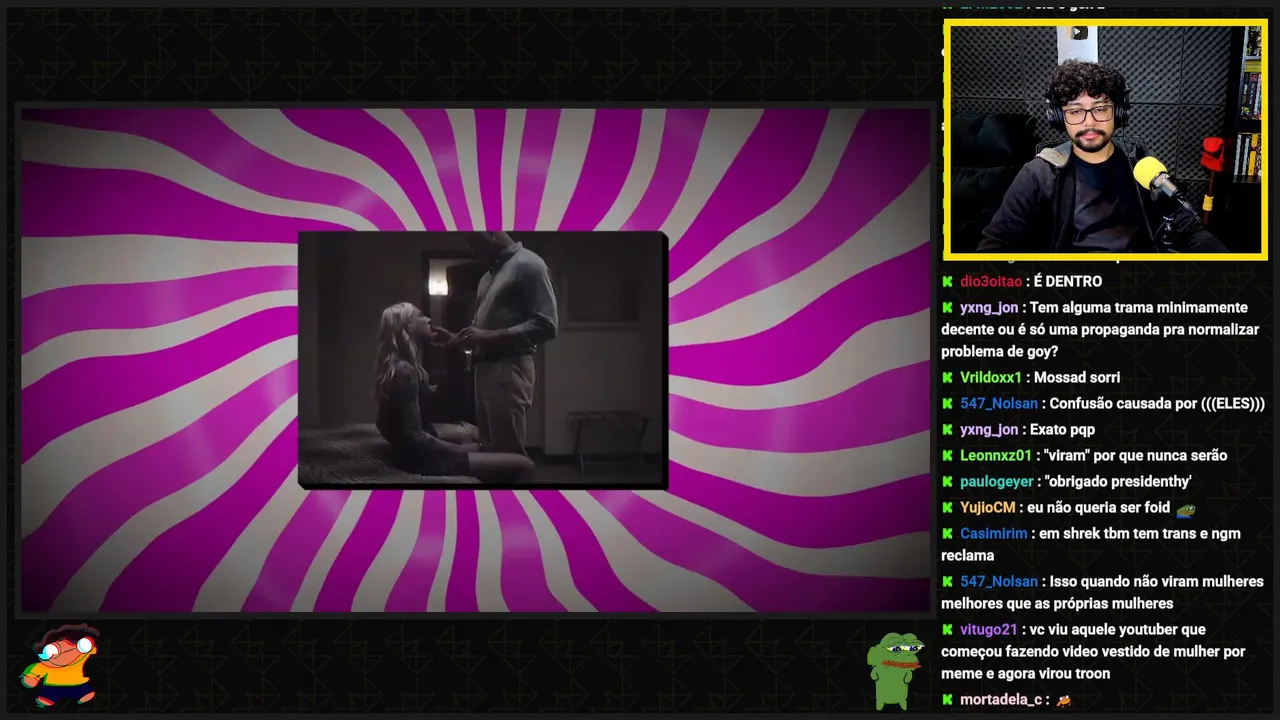Screen dimensions: 1280x720
Task: Click the green badge beside Casimirim
Action: (947, 534)
